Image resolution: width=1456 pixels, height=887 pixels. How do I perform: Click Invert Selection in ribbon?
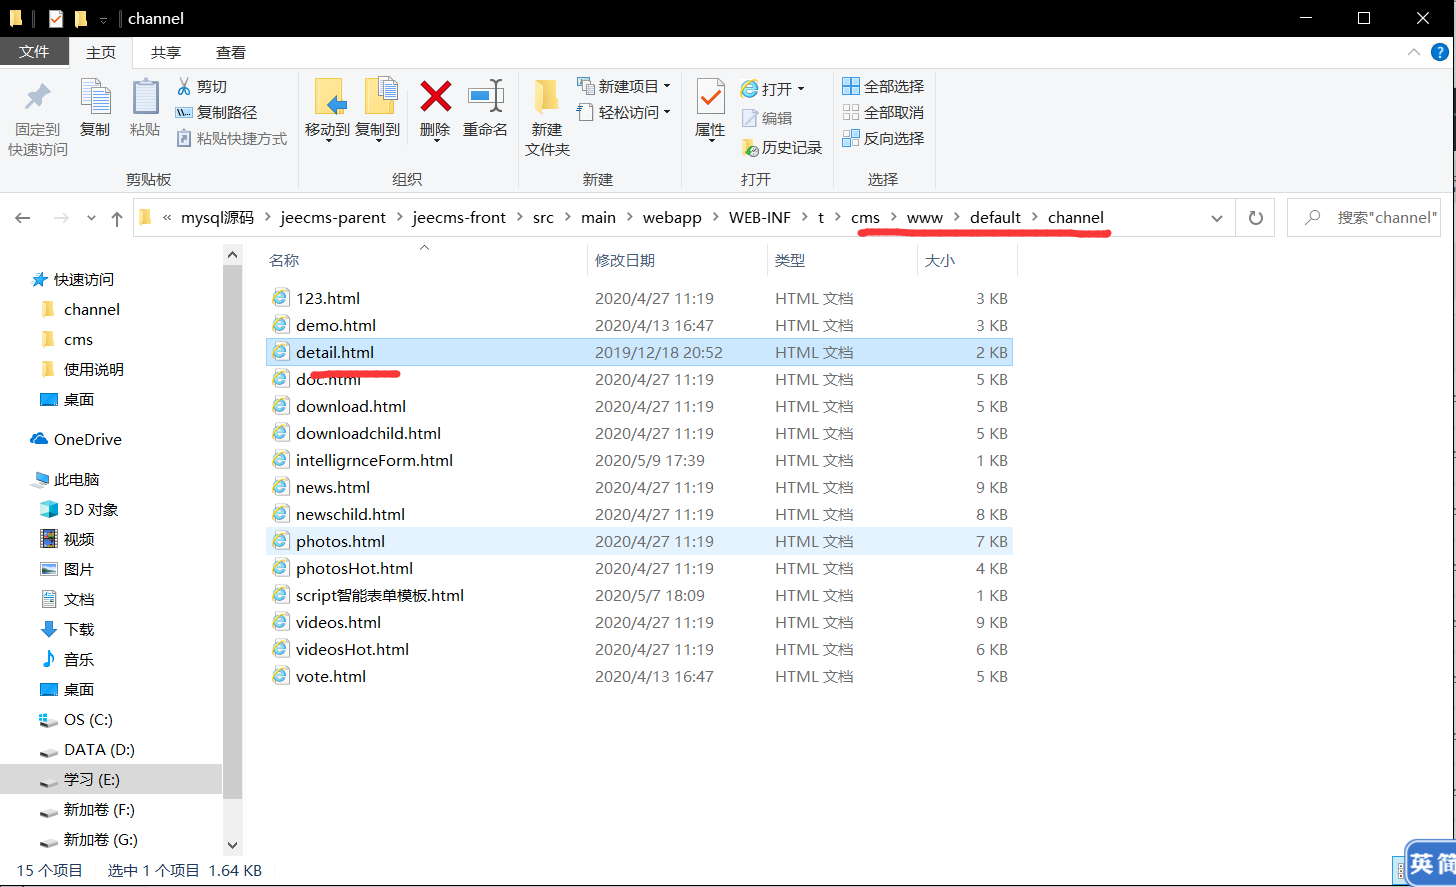[x=883, y=138]
